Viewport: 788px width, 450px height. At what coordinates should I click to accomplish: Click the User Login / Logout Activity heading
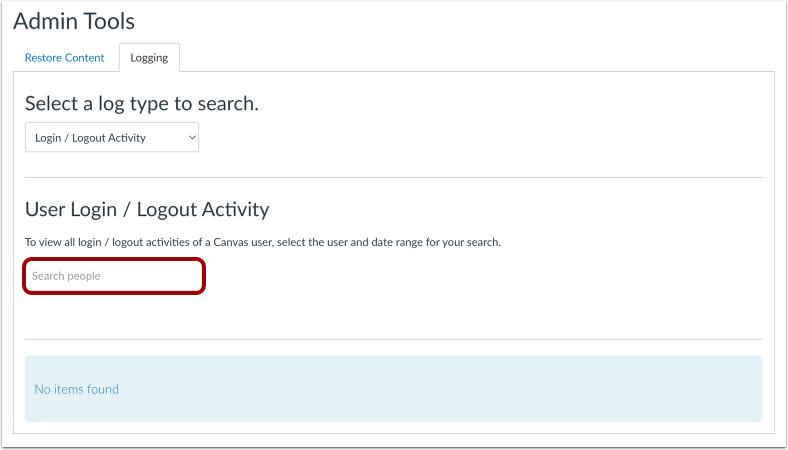coord(147,209)
